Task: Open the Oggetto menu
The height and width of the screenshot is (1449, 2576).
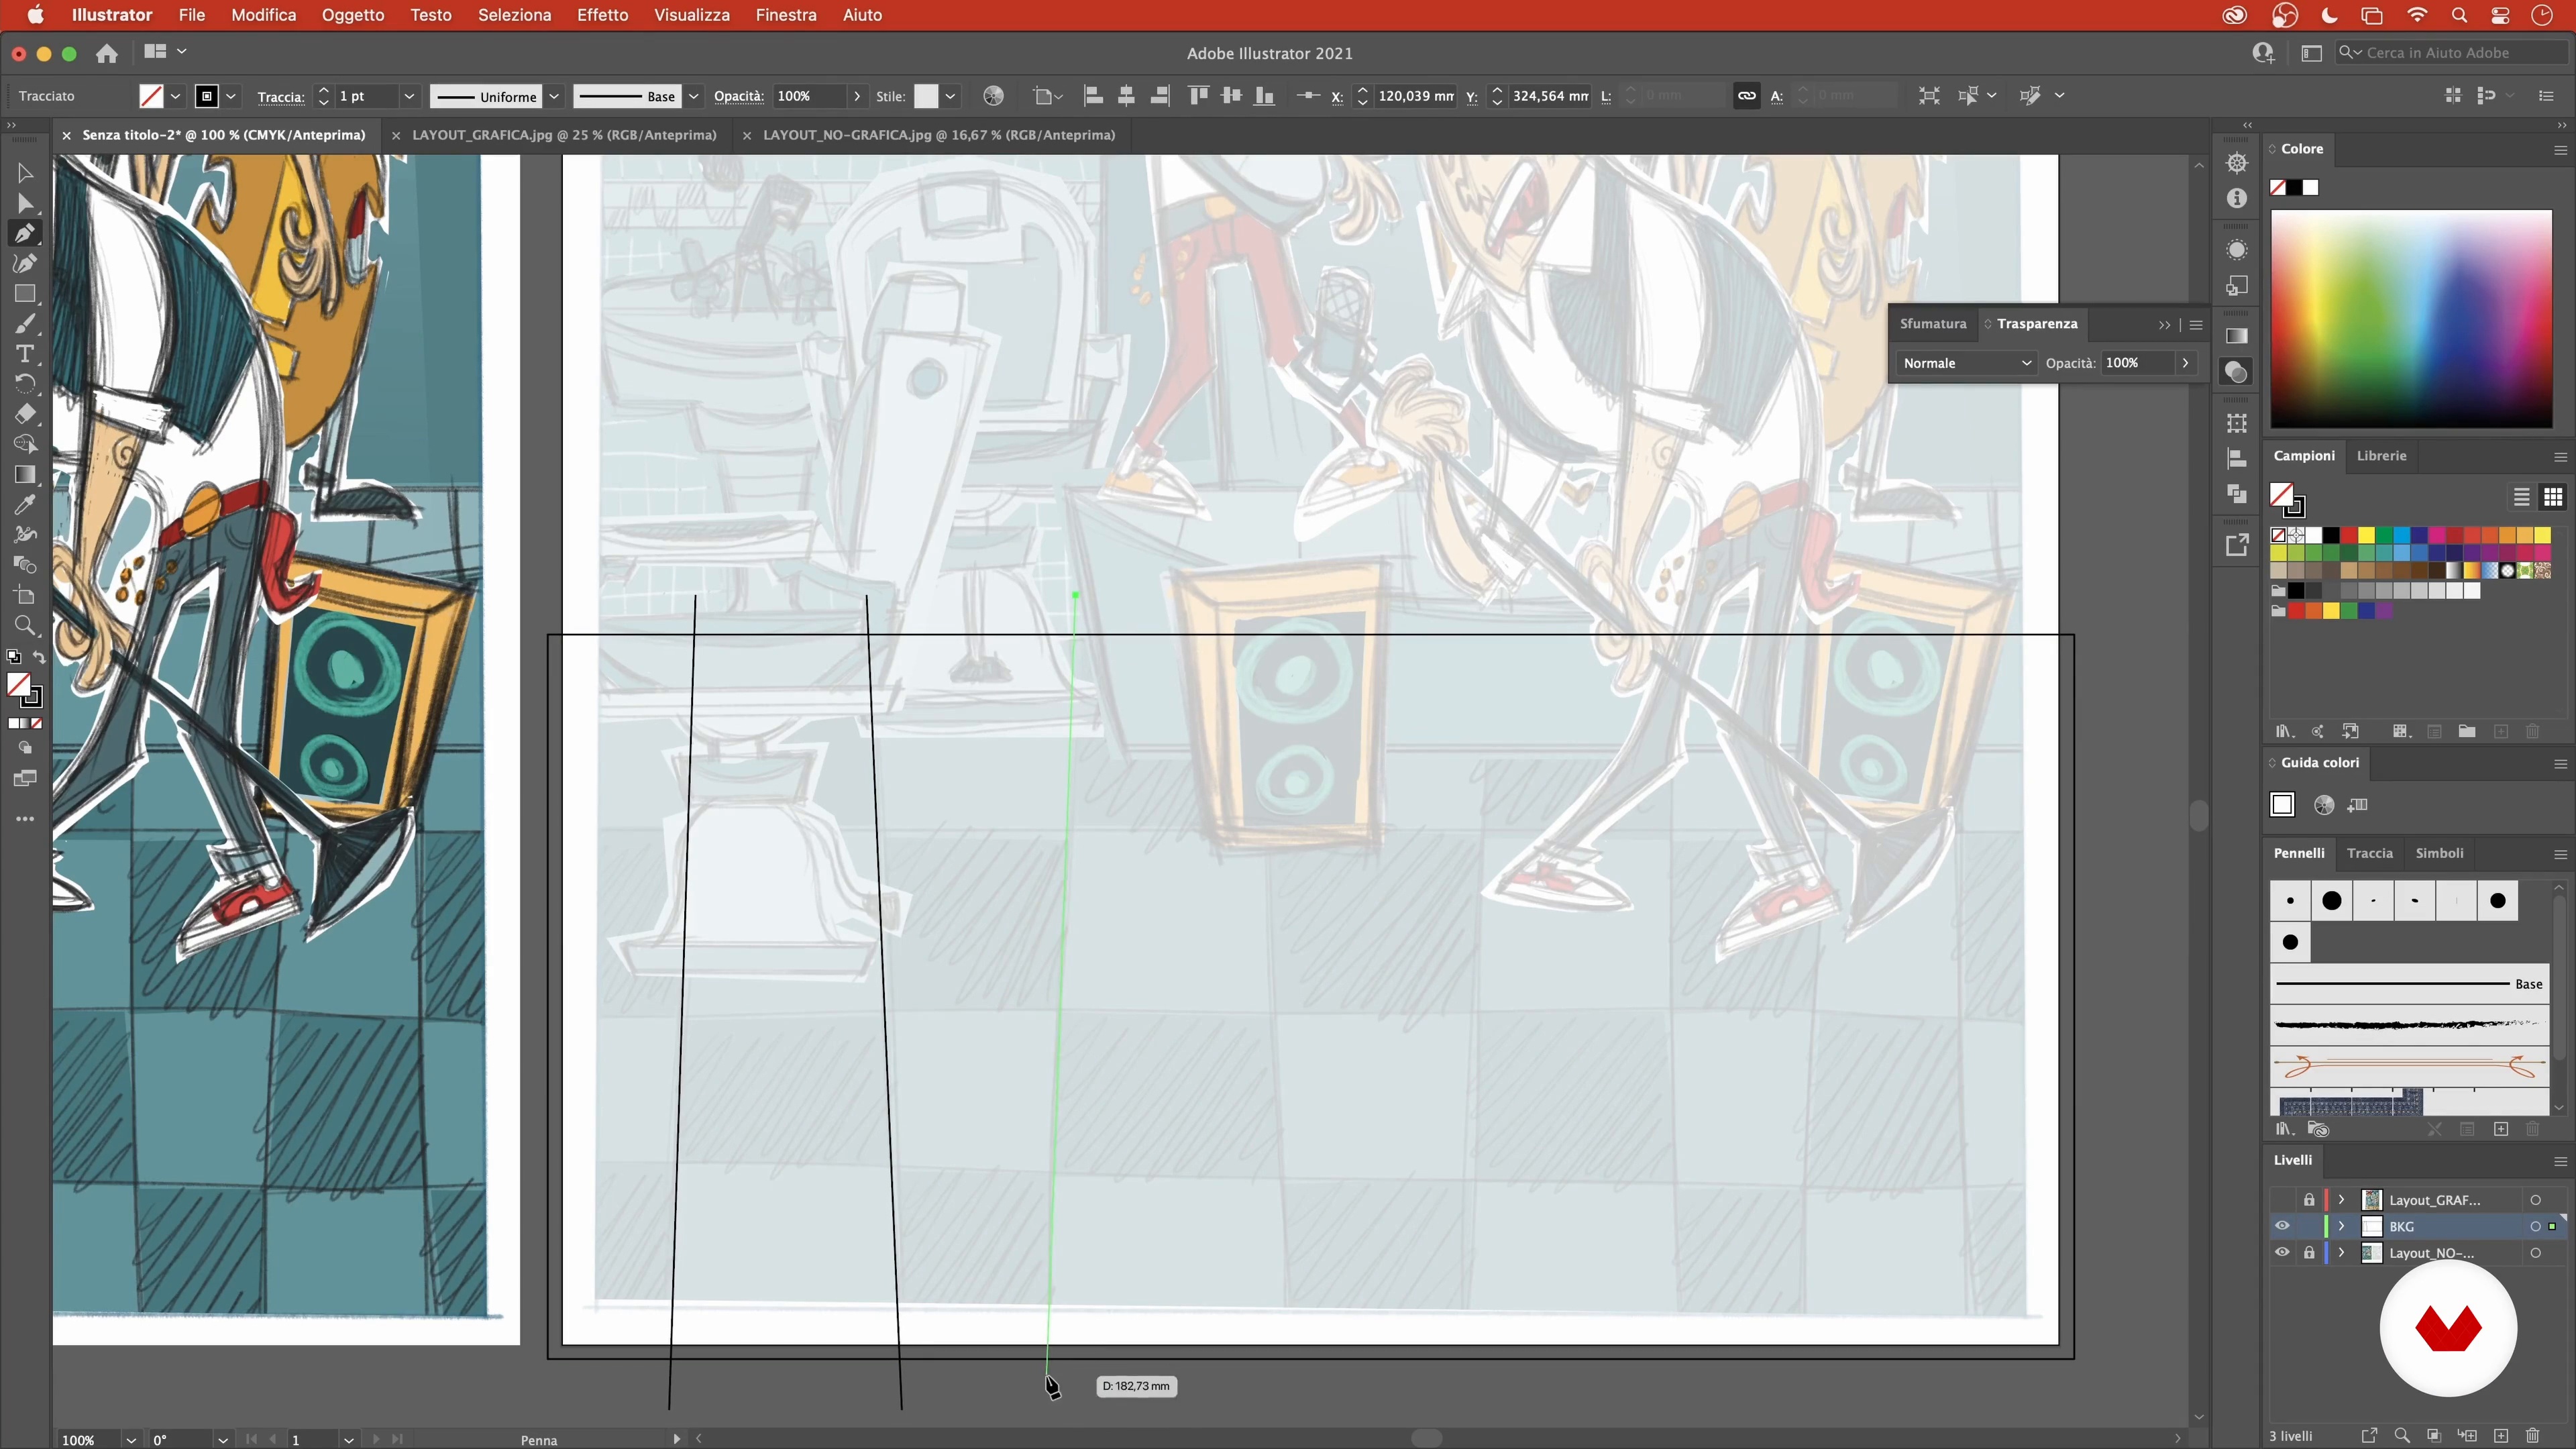Action: click(x=353, y=15)
